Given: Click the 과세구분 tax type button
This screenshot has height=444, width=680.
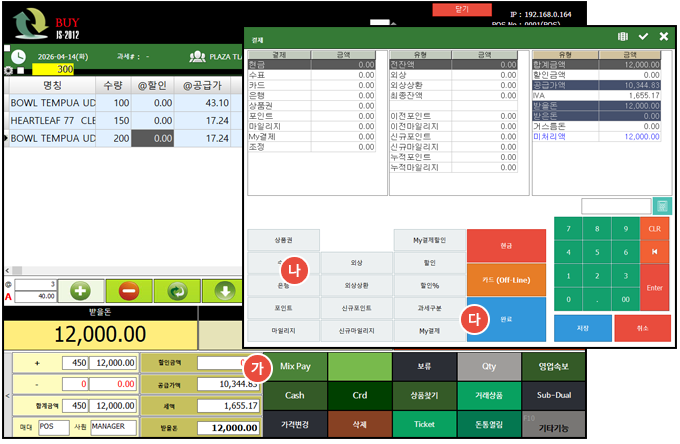Looking at the screenshot, I should 429,308.
